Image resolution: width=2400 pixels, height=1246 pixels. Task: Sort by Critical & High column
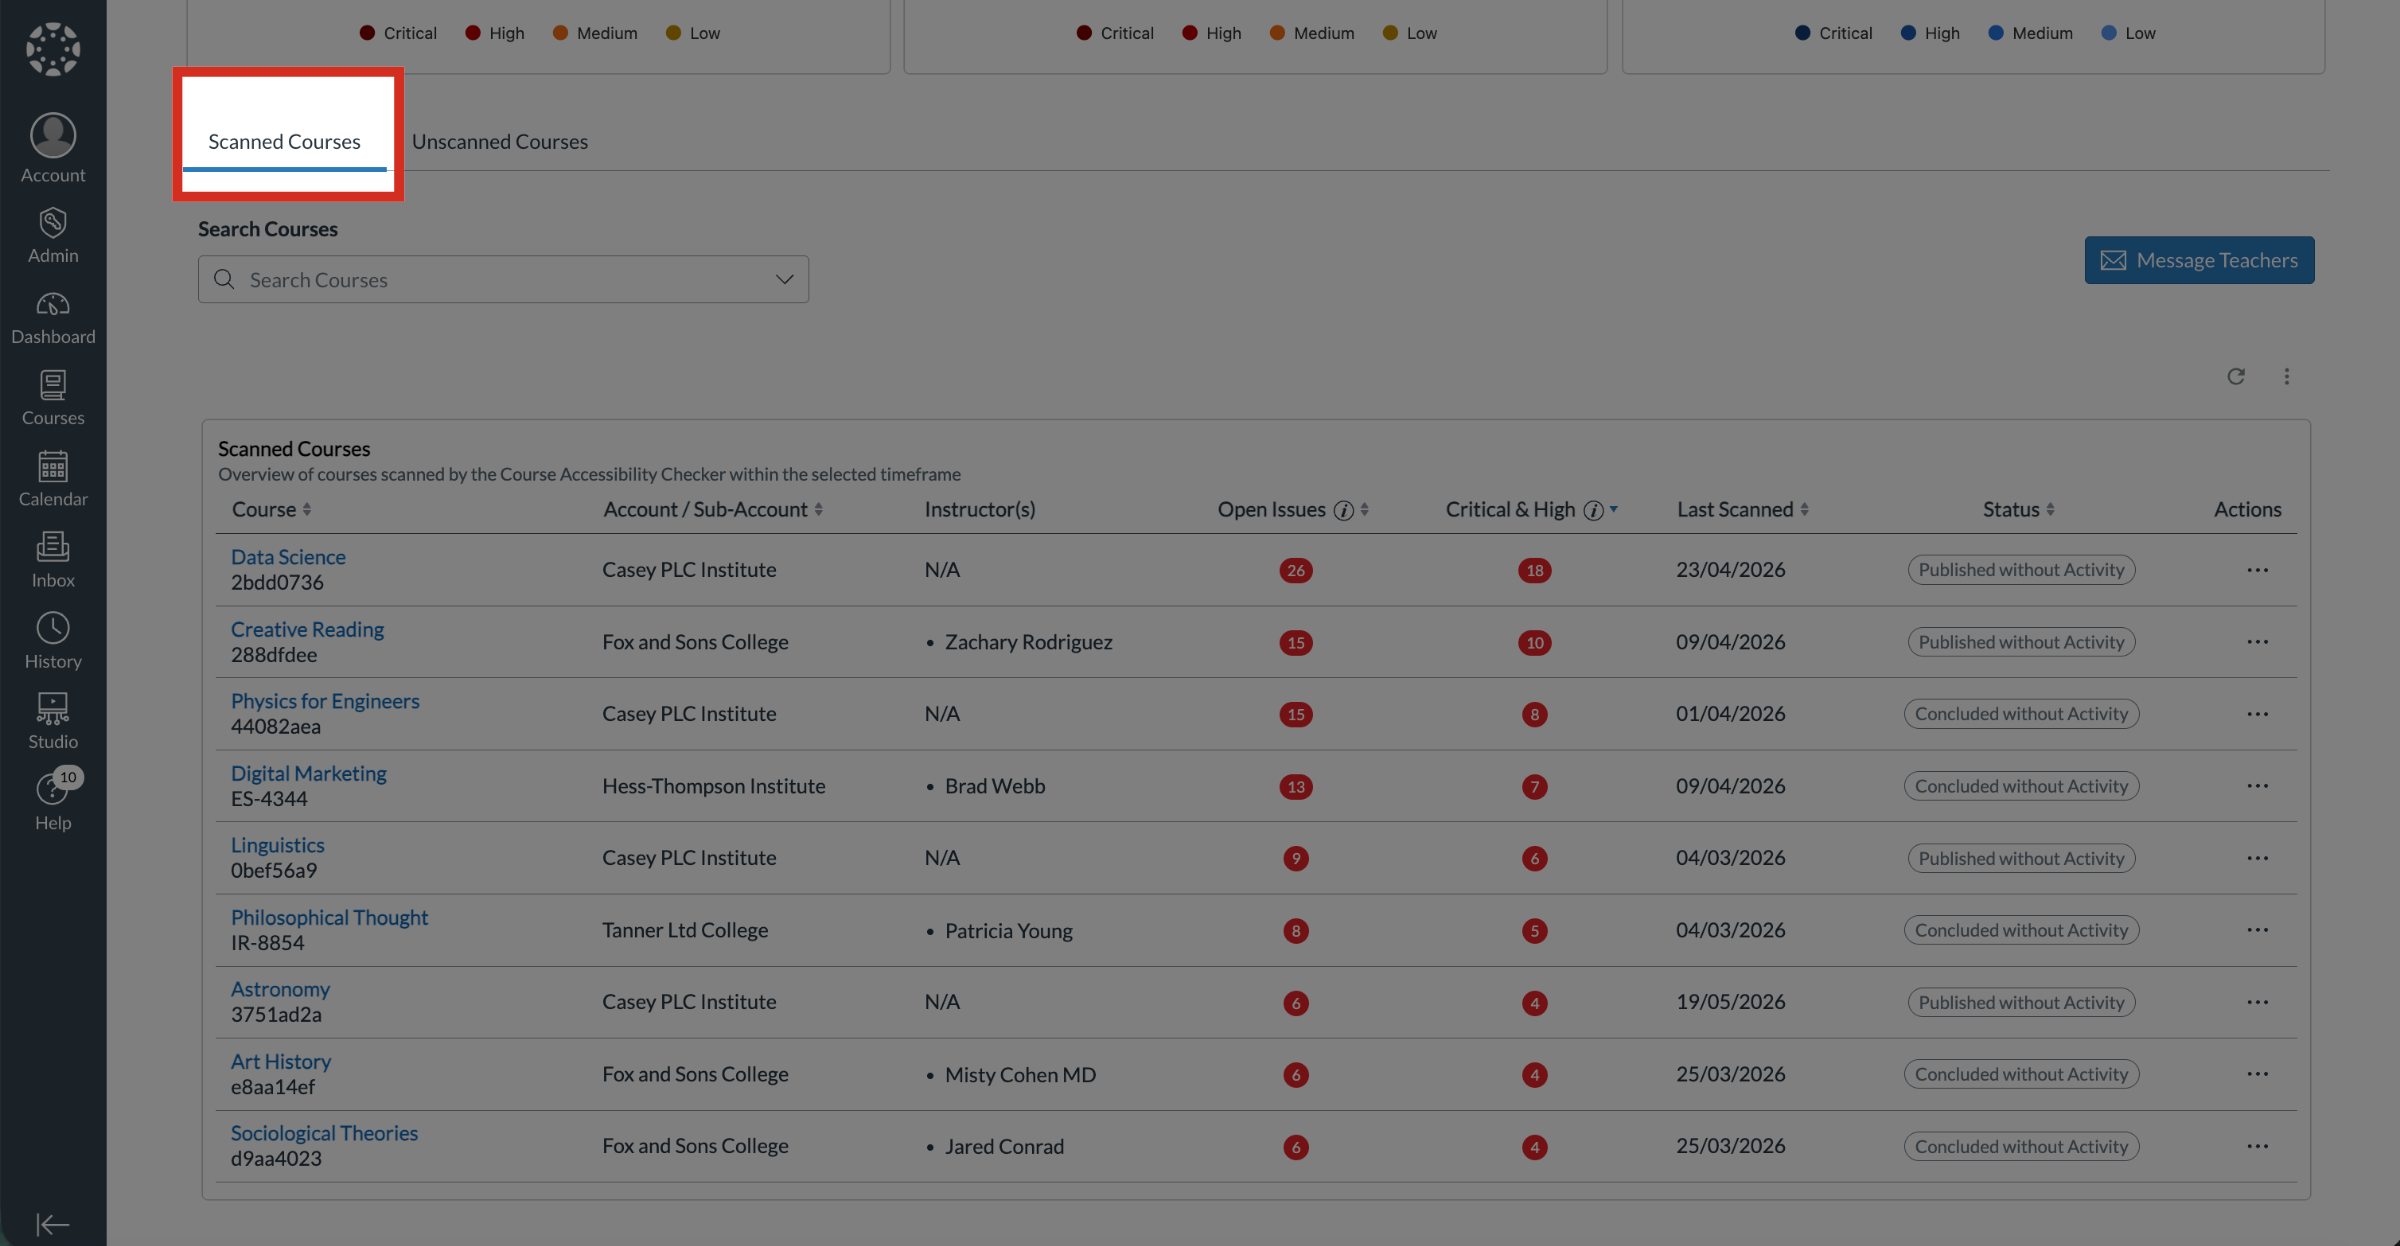click(x=1613, y=509)
